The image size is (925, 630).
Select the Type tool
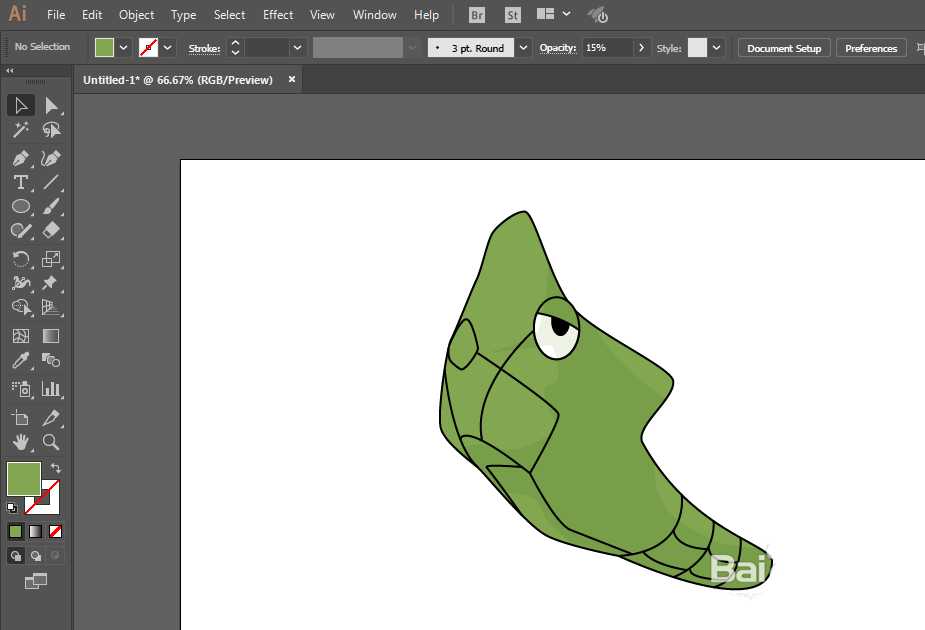tap(20, 183)
